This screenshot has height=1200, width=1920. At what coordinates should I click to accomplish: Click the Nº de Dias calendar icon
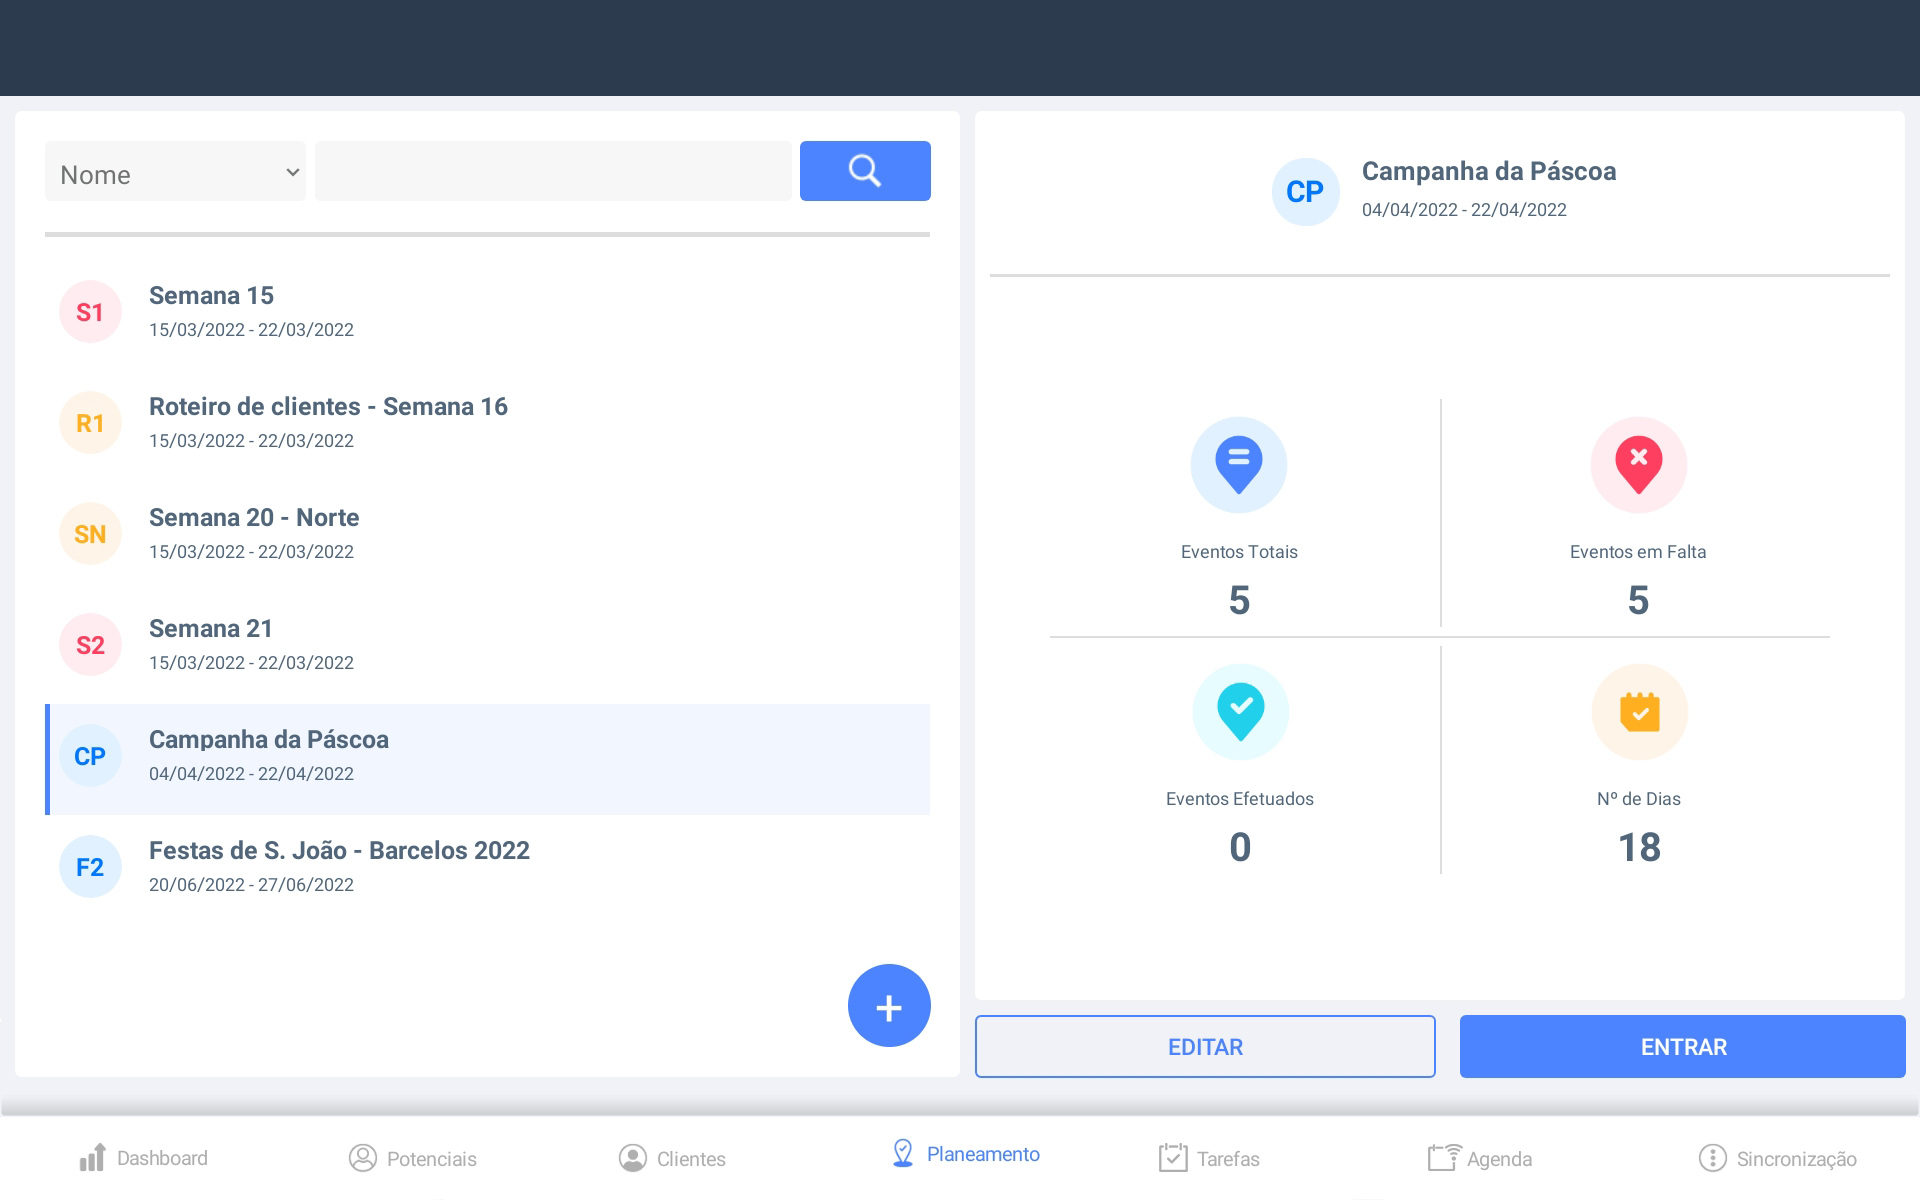[1639, 712]
